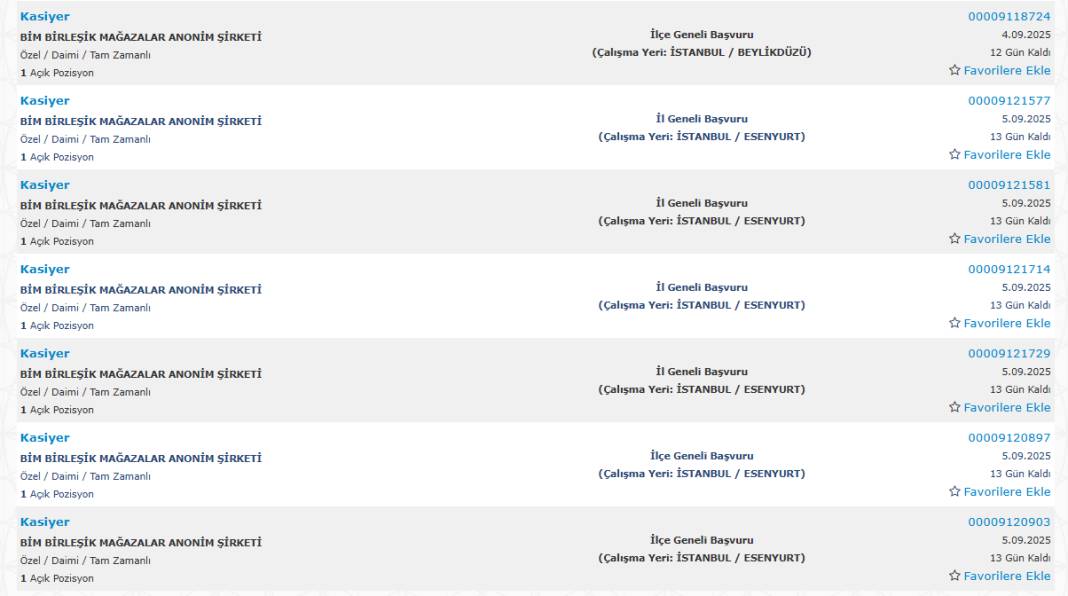Screen dimensions: 1068x596
Task: Click the star icon for listing 00009120897
Action: [x=954, y=491]
